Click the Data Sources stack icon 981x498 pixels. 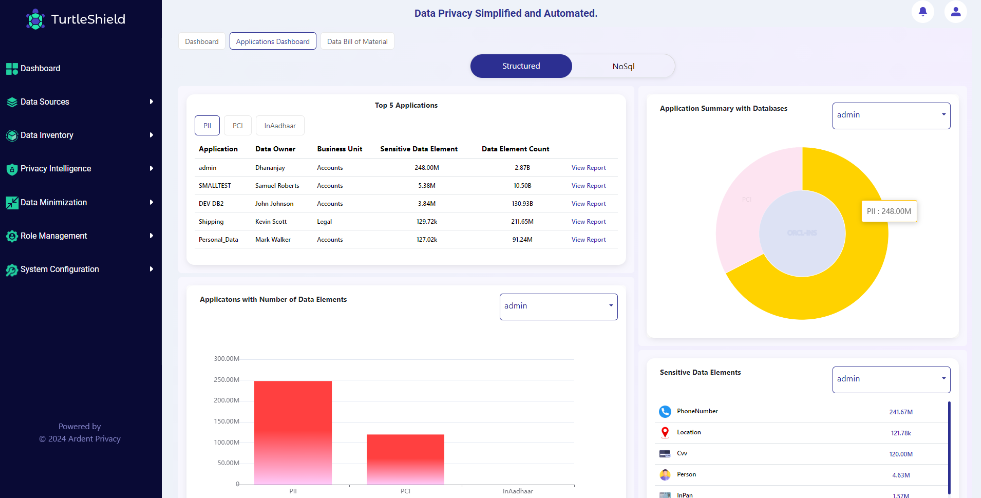coord(12,102)
